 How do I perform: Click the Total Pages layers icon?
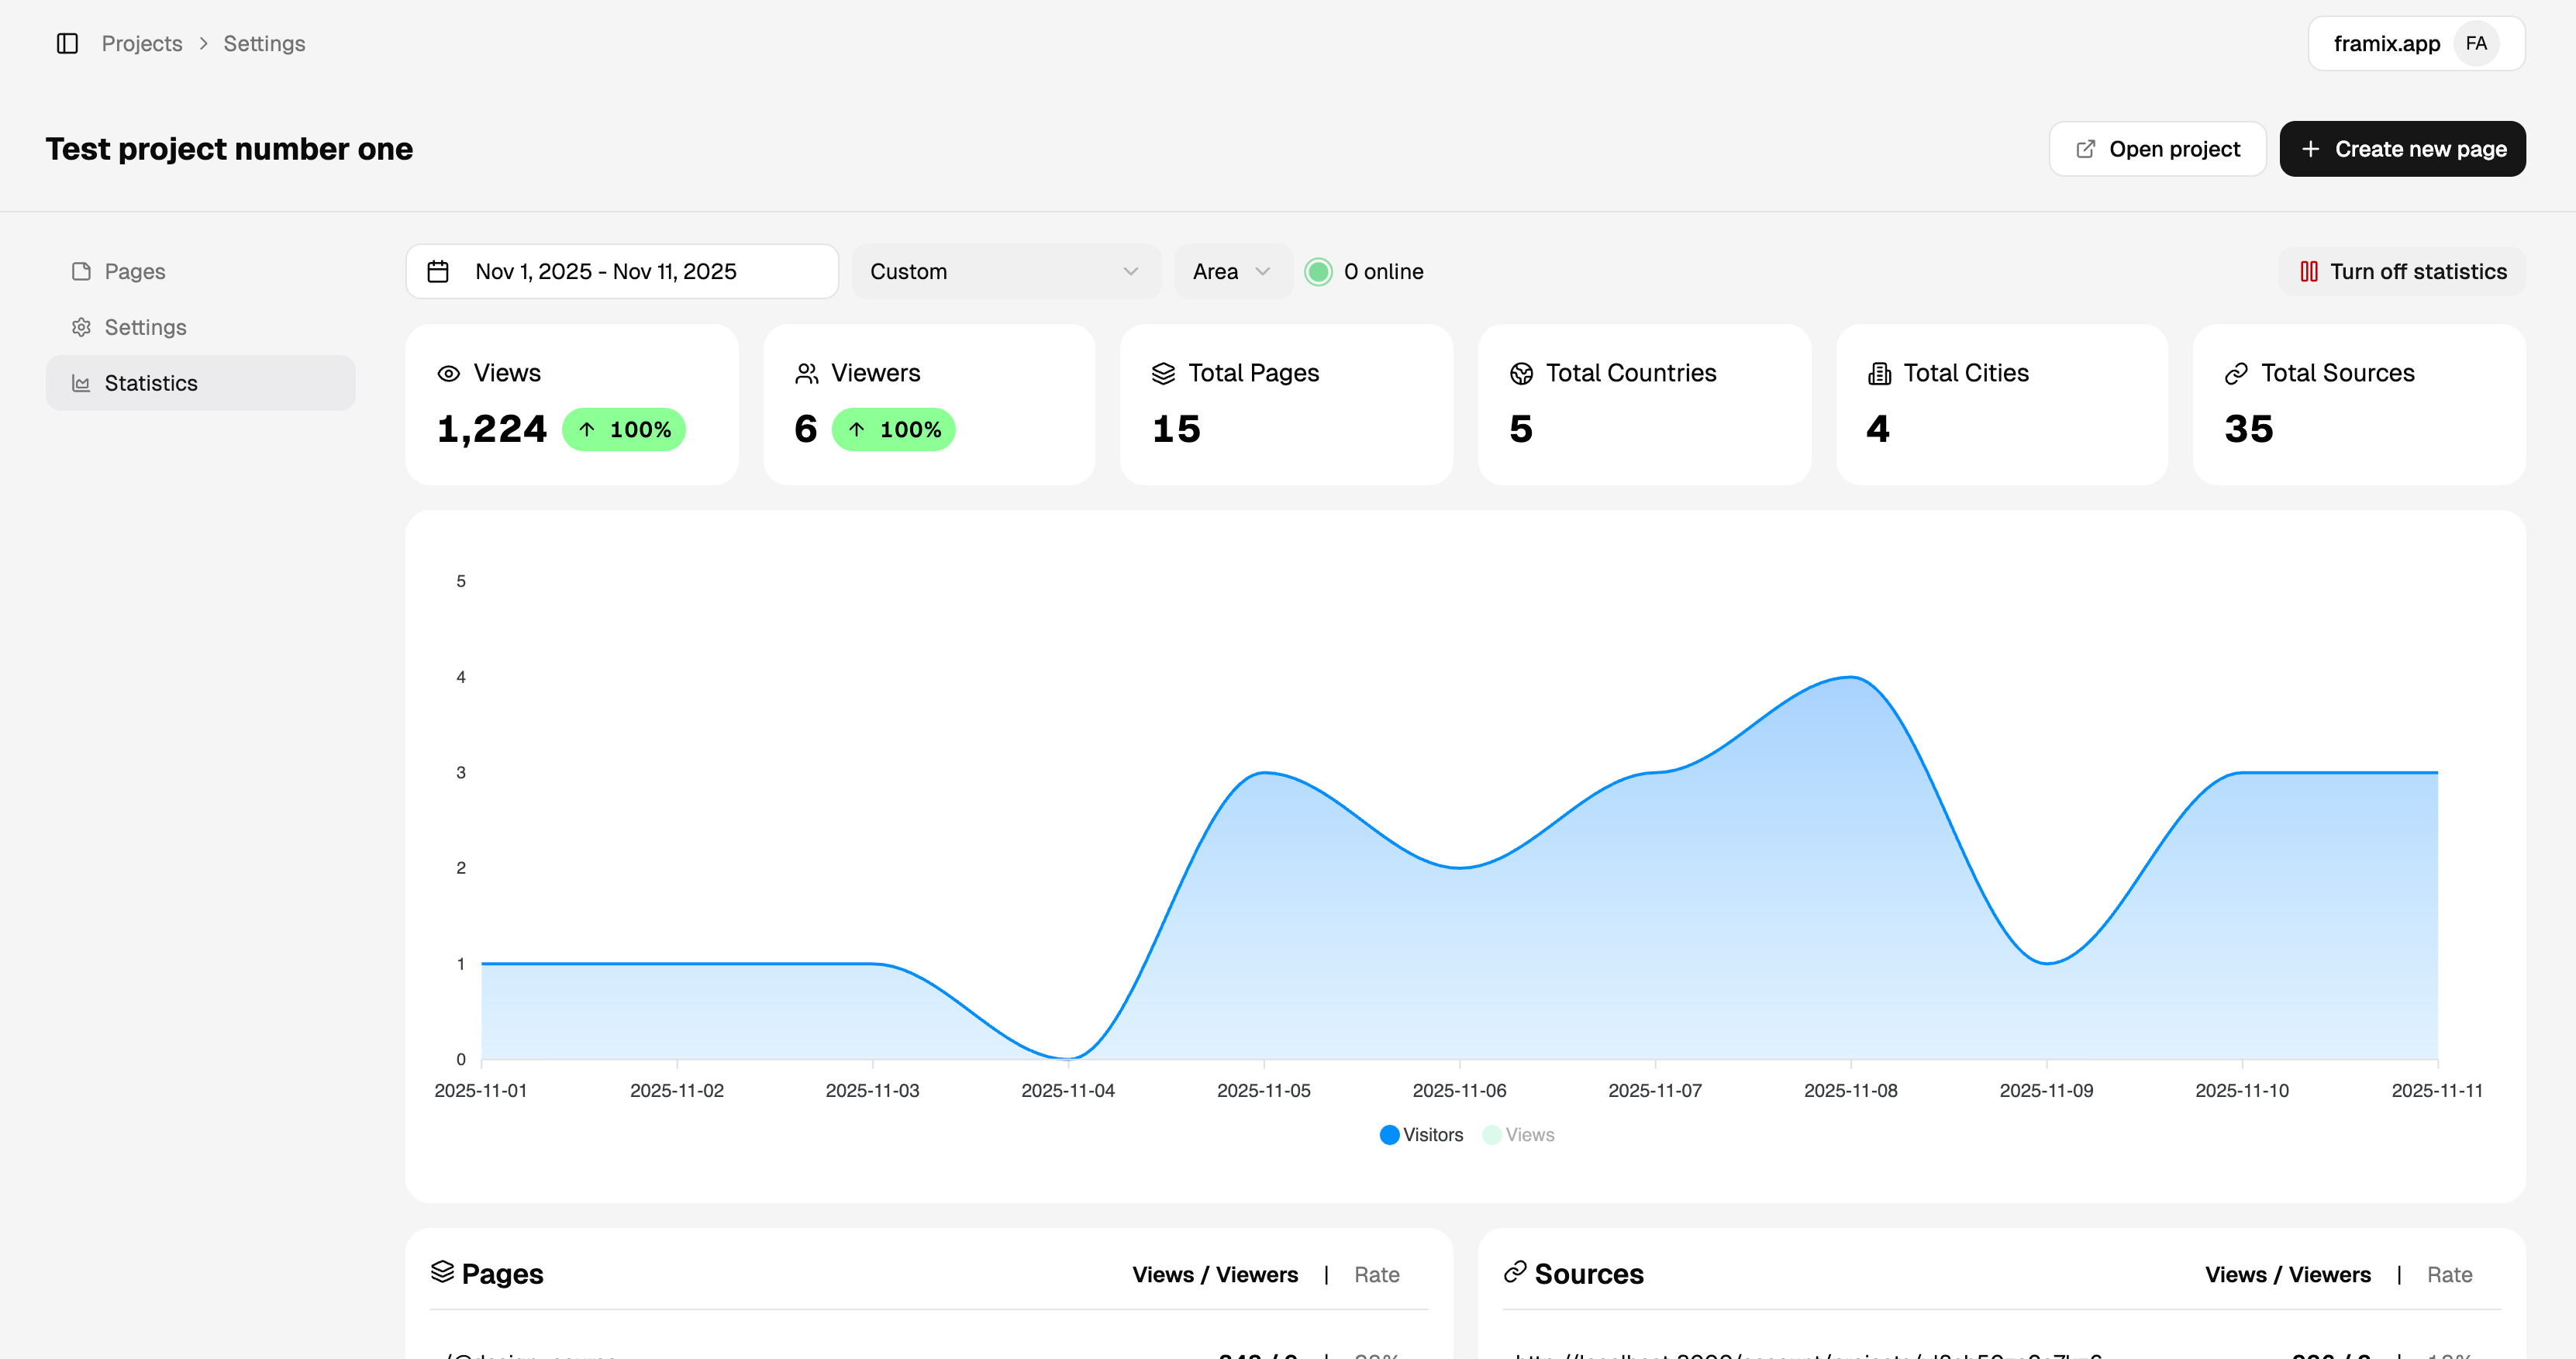[1163, 373]
